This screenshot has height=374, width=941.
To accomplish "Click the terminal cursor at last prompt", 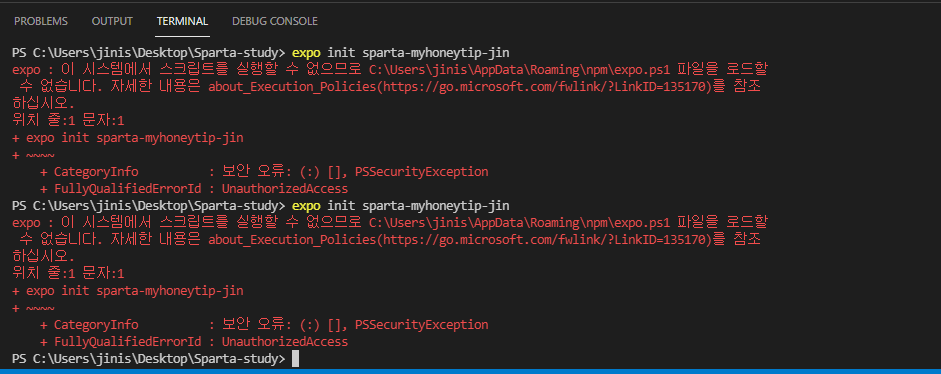I will (x=295, y=359).
